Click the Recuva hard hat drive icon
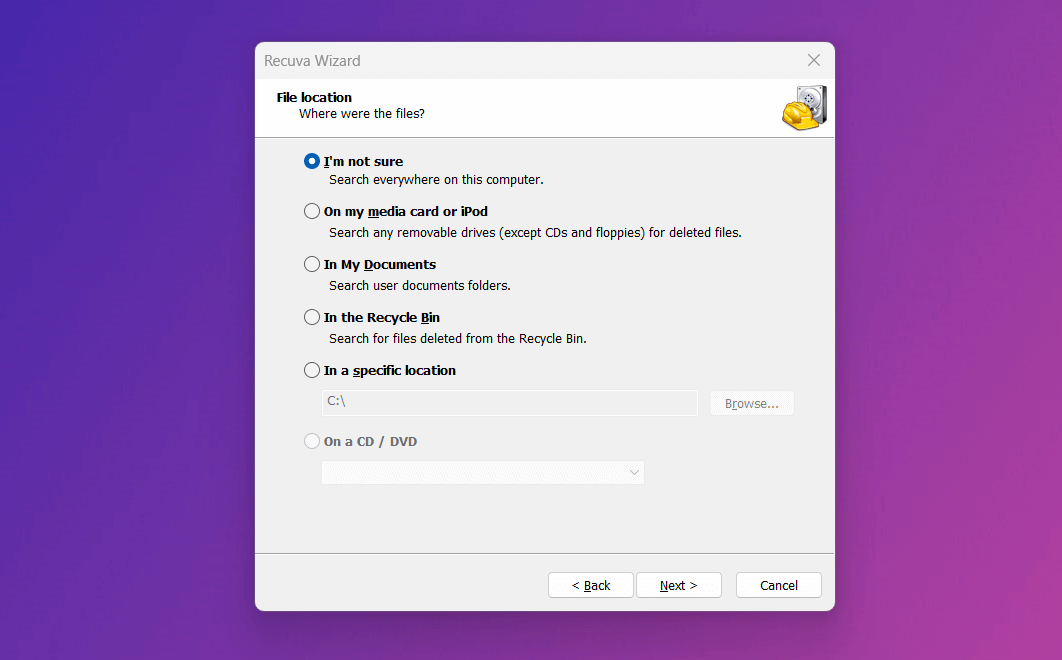Screen dimensions: 1062x660 (805, 108)
